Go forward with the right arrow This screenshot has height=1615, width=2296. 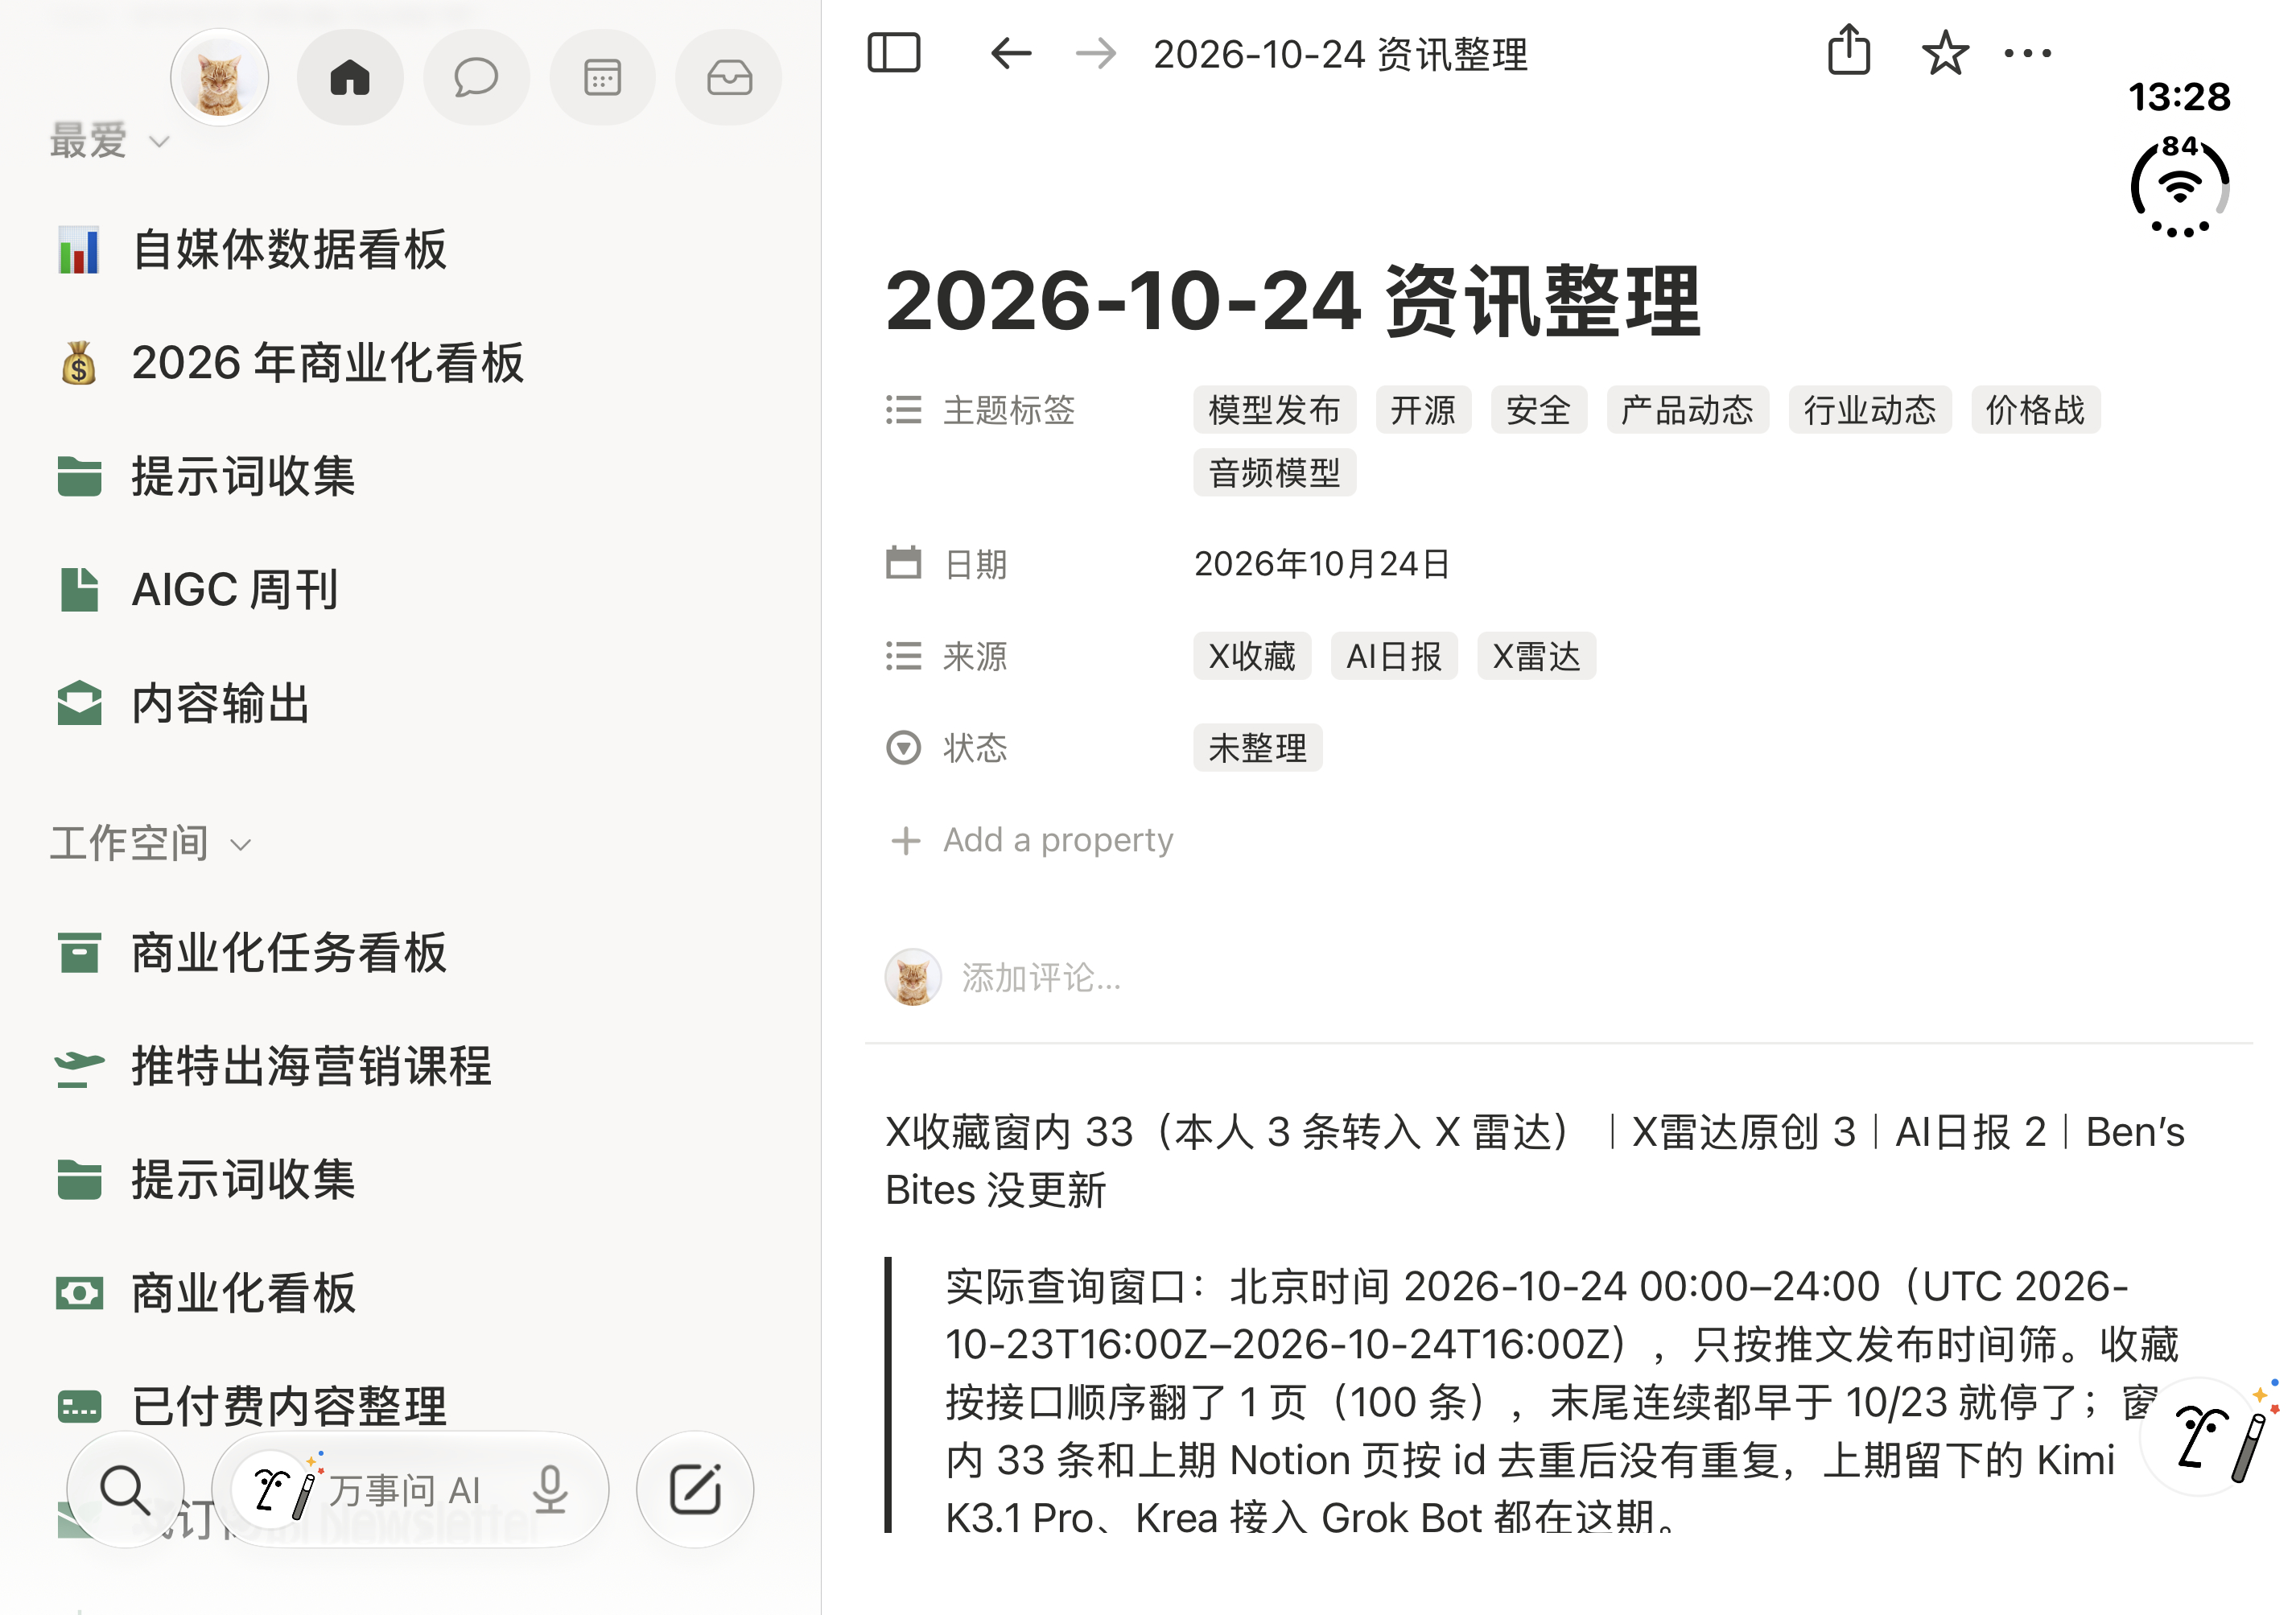click(x=1096, y=53)
